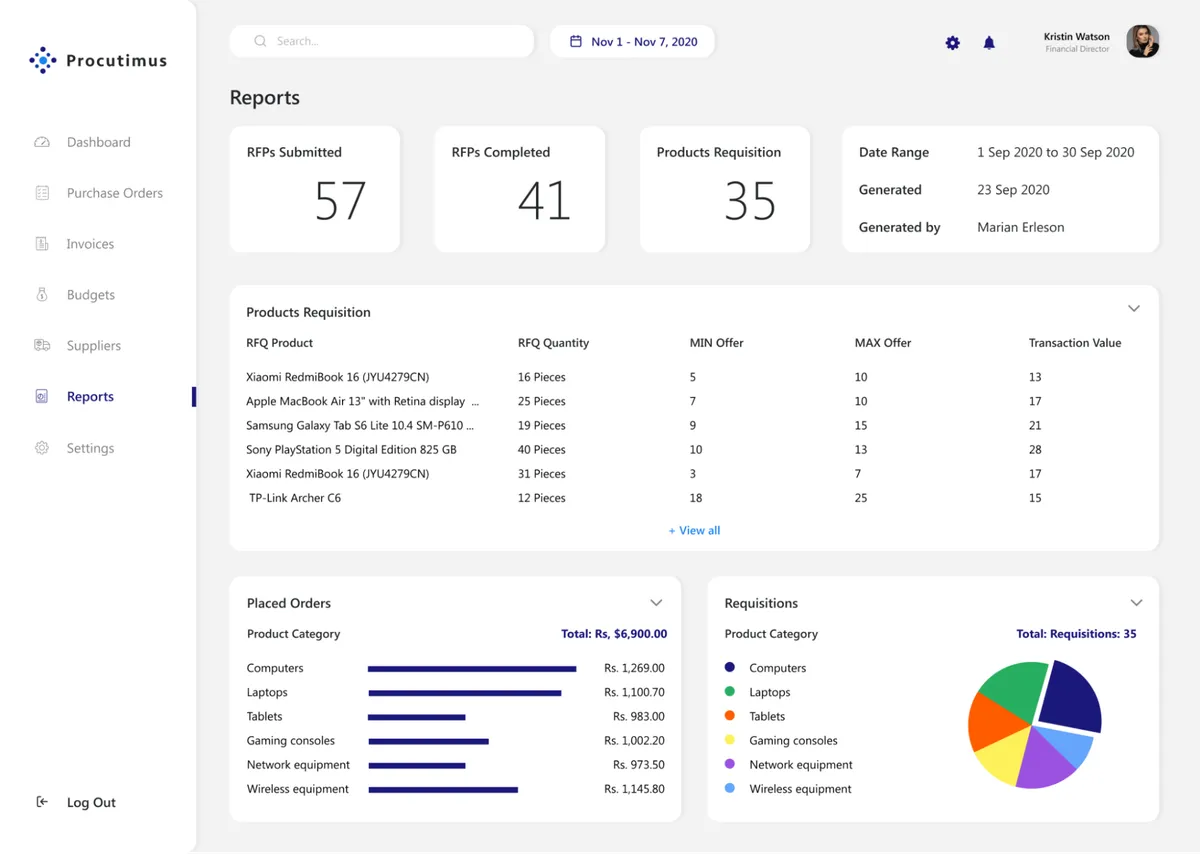Click Kristin Watson user name

coord(1076,36)
